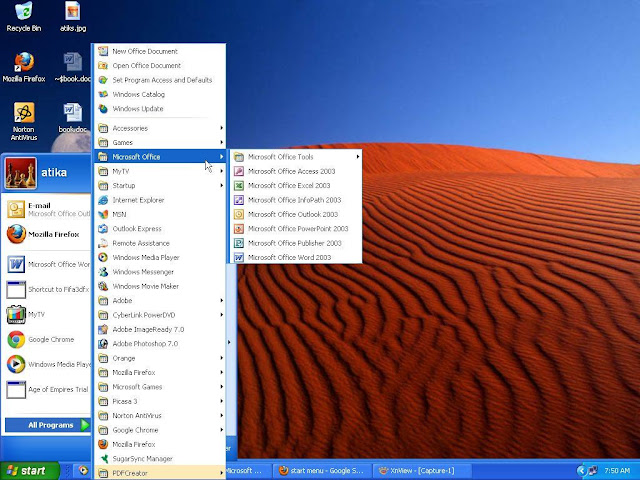The width and height of the screenshot is (640, 480).
Task: Launch Microsoft Office Outlook 2003
Action: pyautogui.click(x=296, y=214)
